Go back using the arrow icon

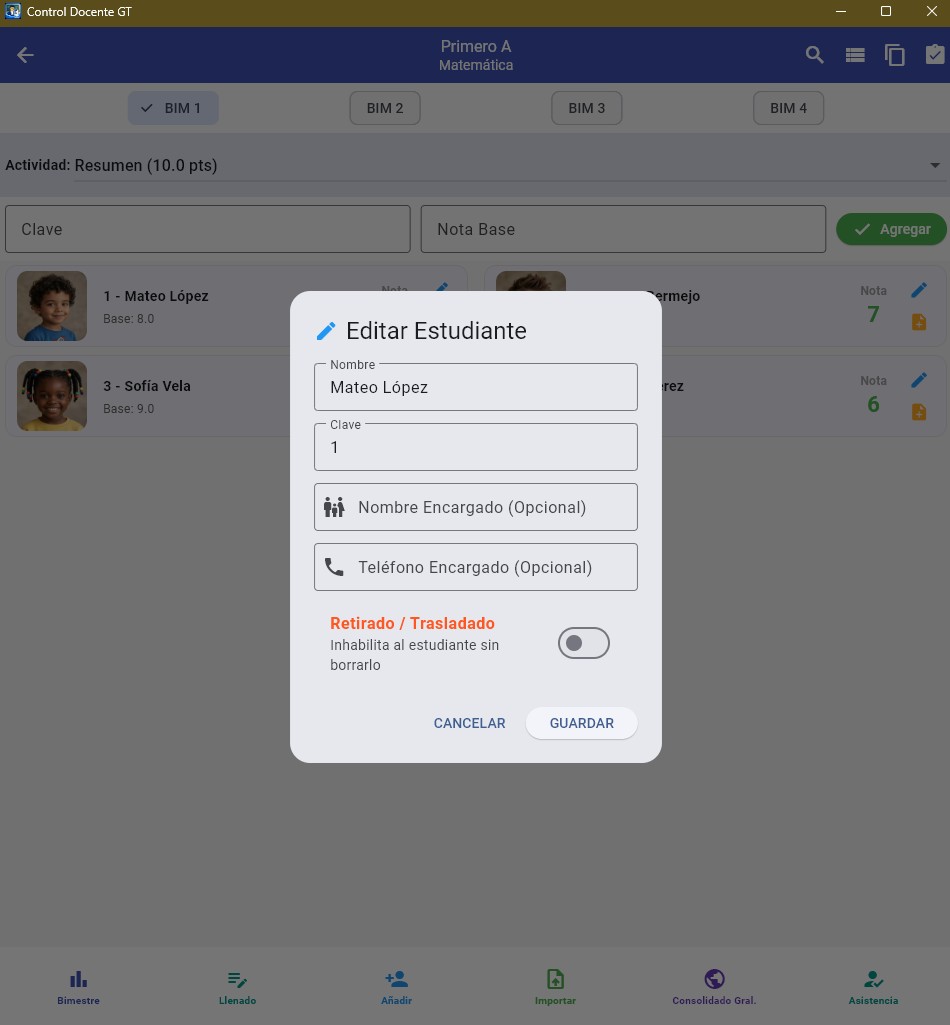coord(25,55)
